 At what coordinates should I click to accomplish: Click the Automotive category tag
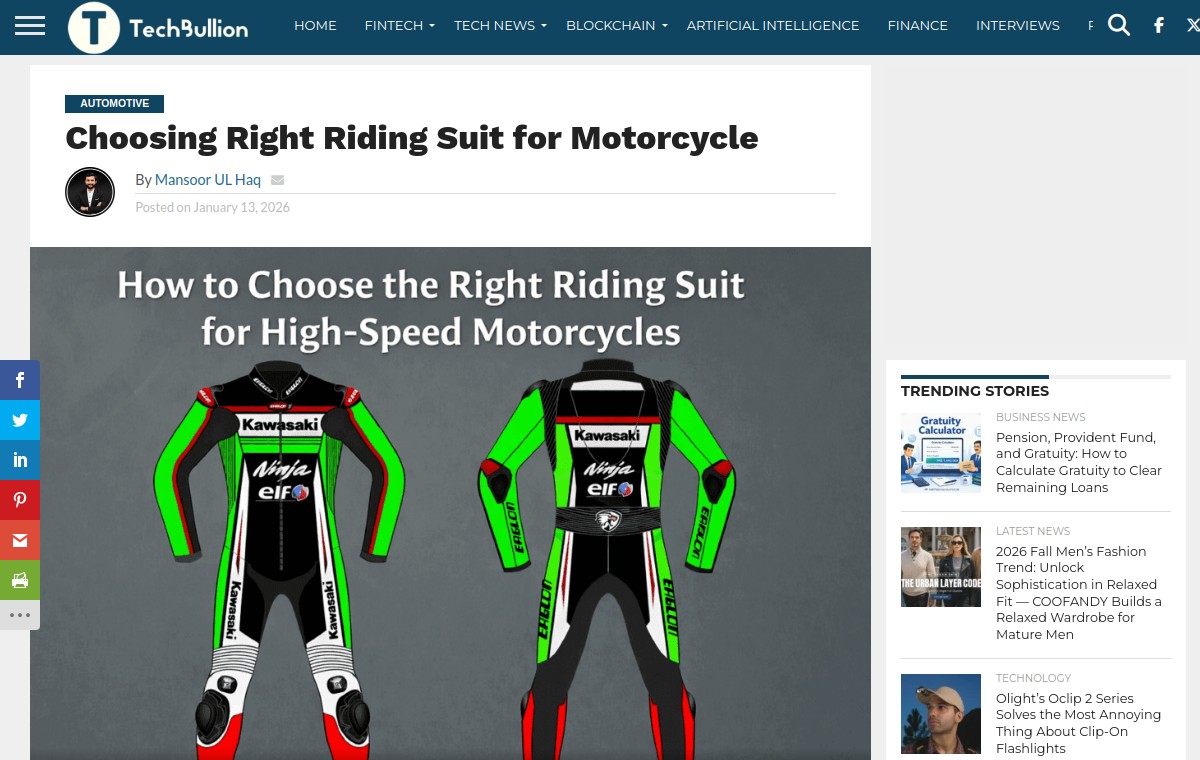click(x=115, y=104)
